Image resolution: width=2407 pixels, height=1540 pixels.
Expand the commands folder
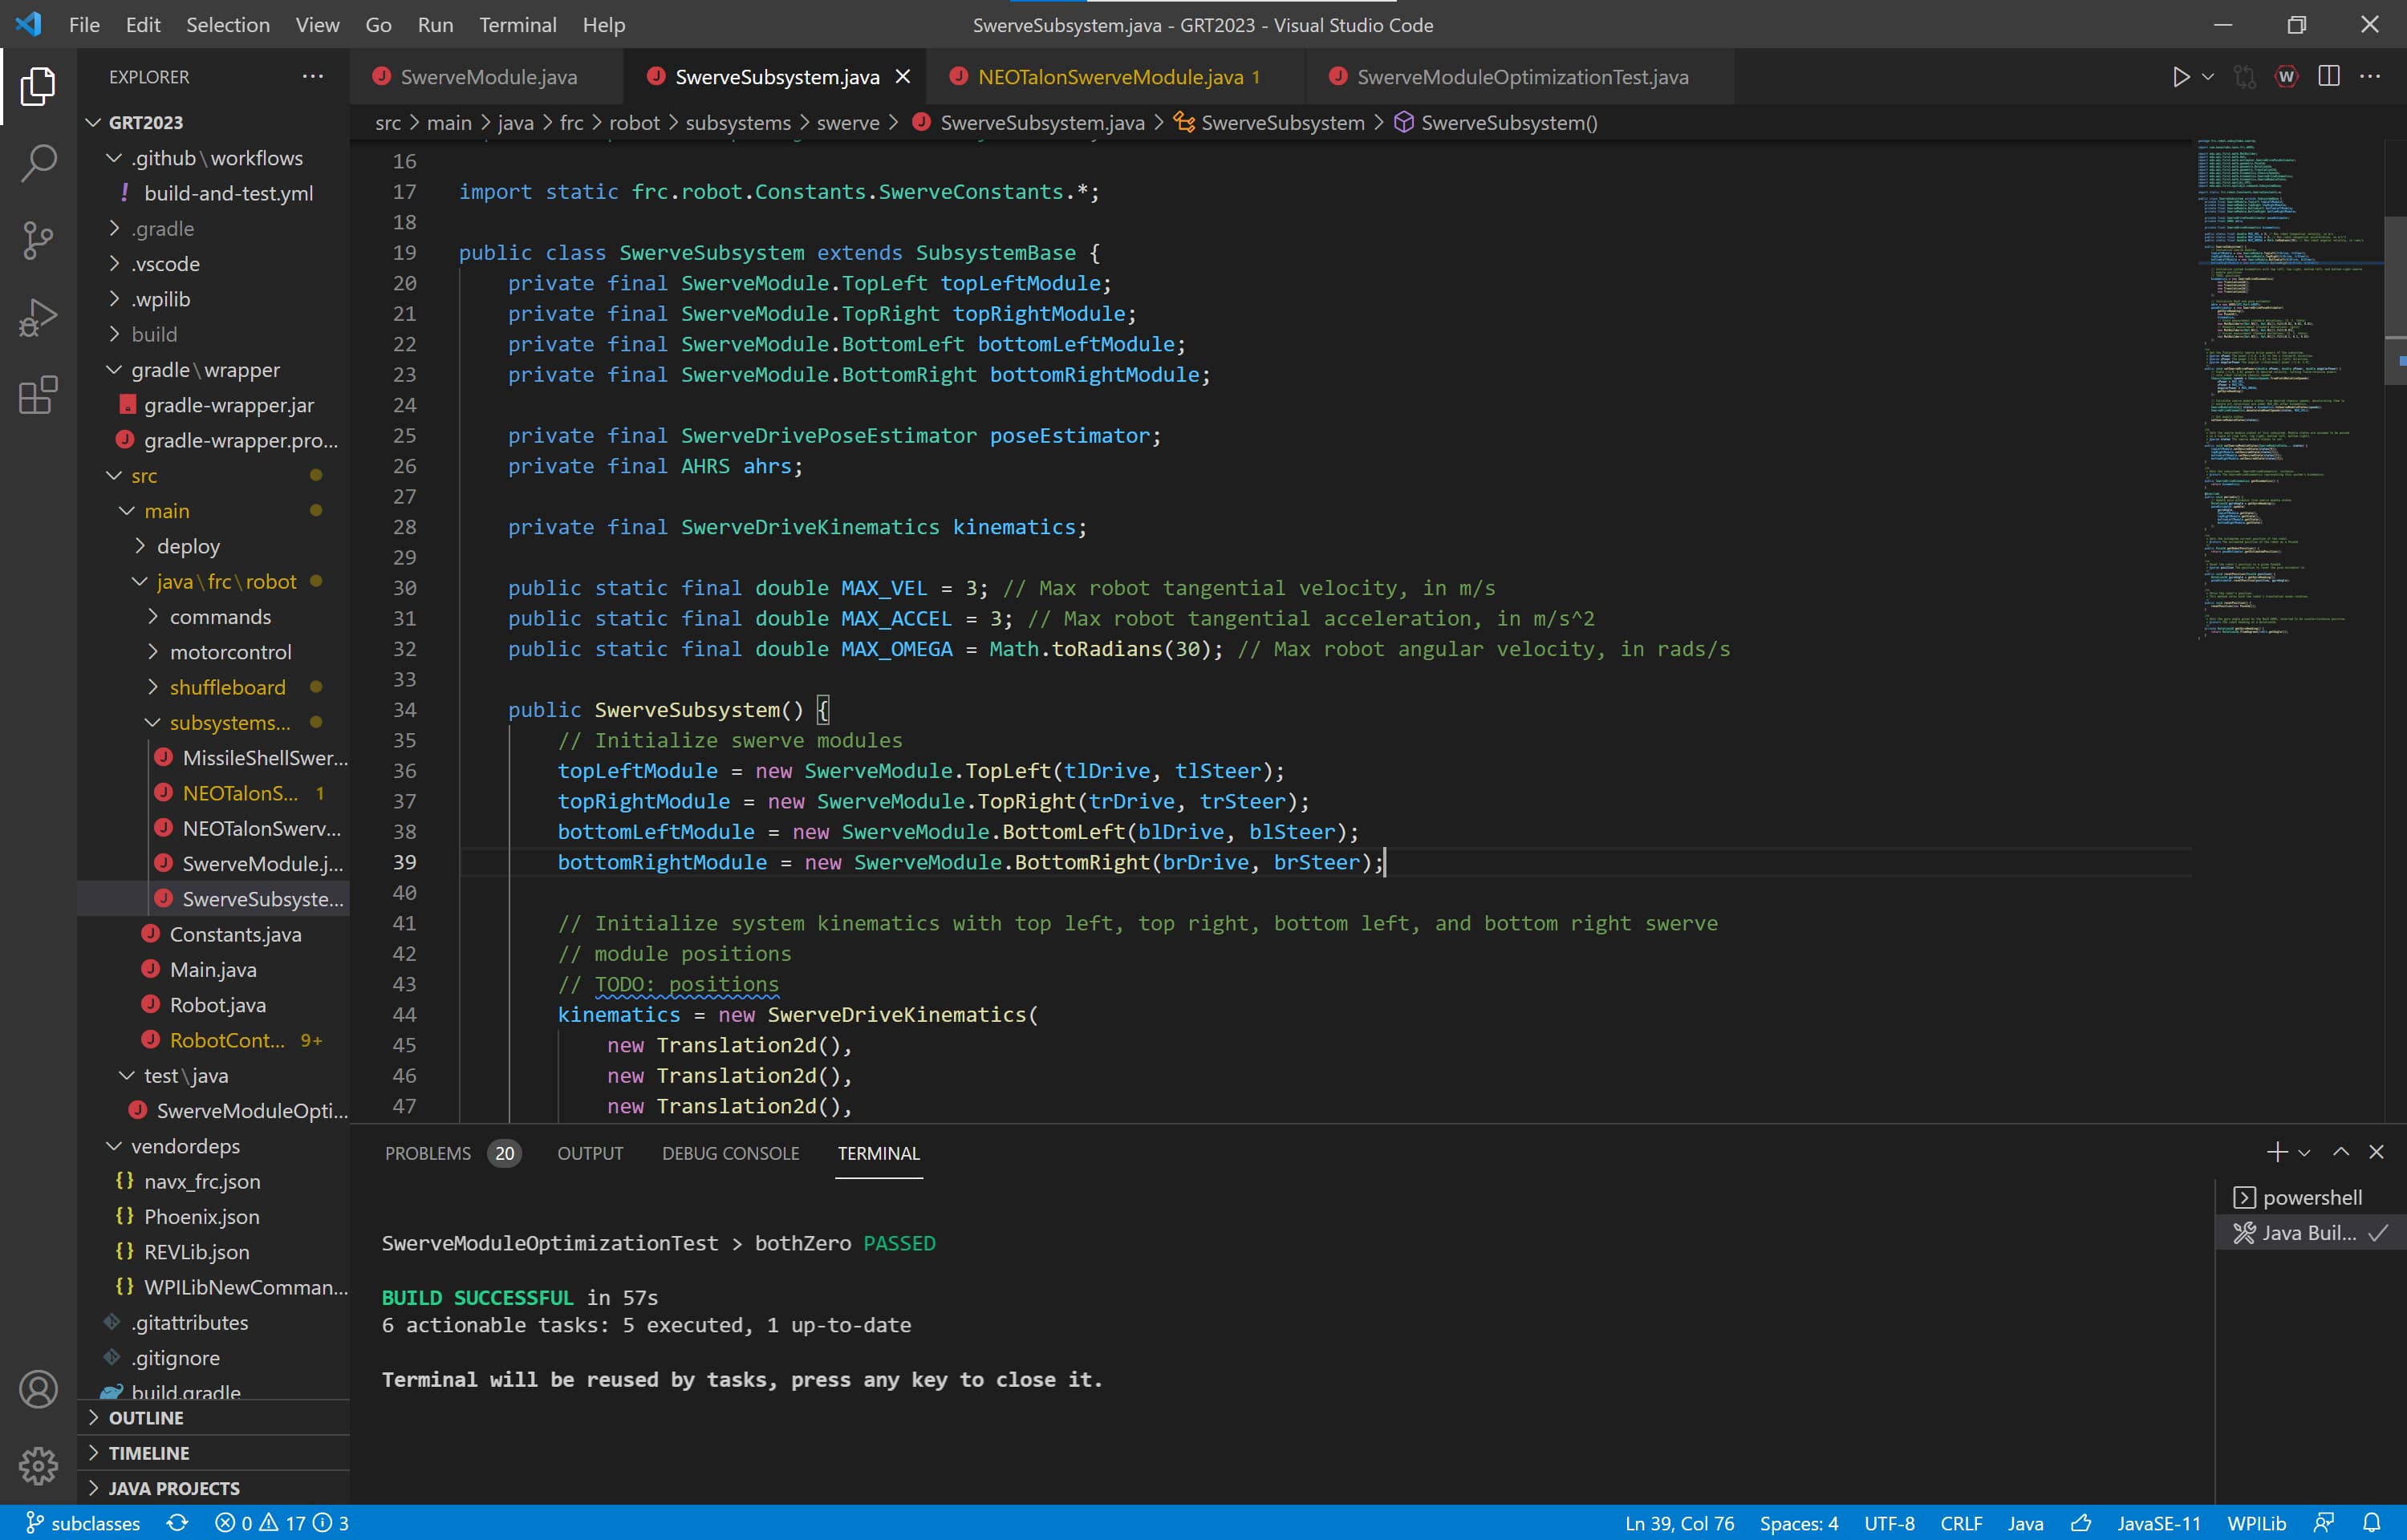click(214, 616)
